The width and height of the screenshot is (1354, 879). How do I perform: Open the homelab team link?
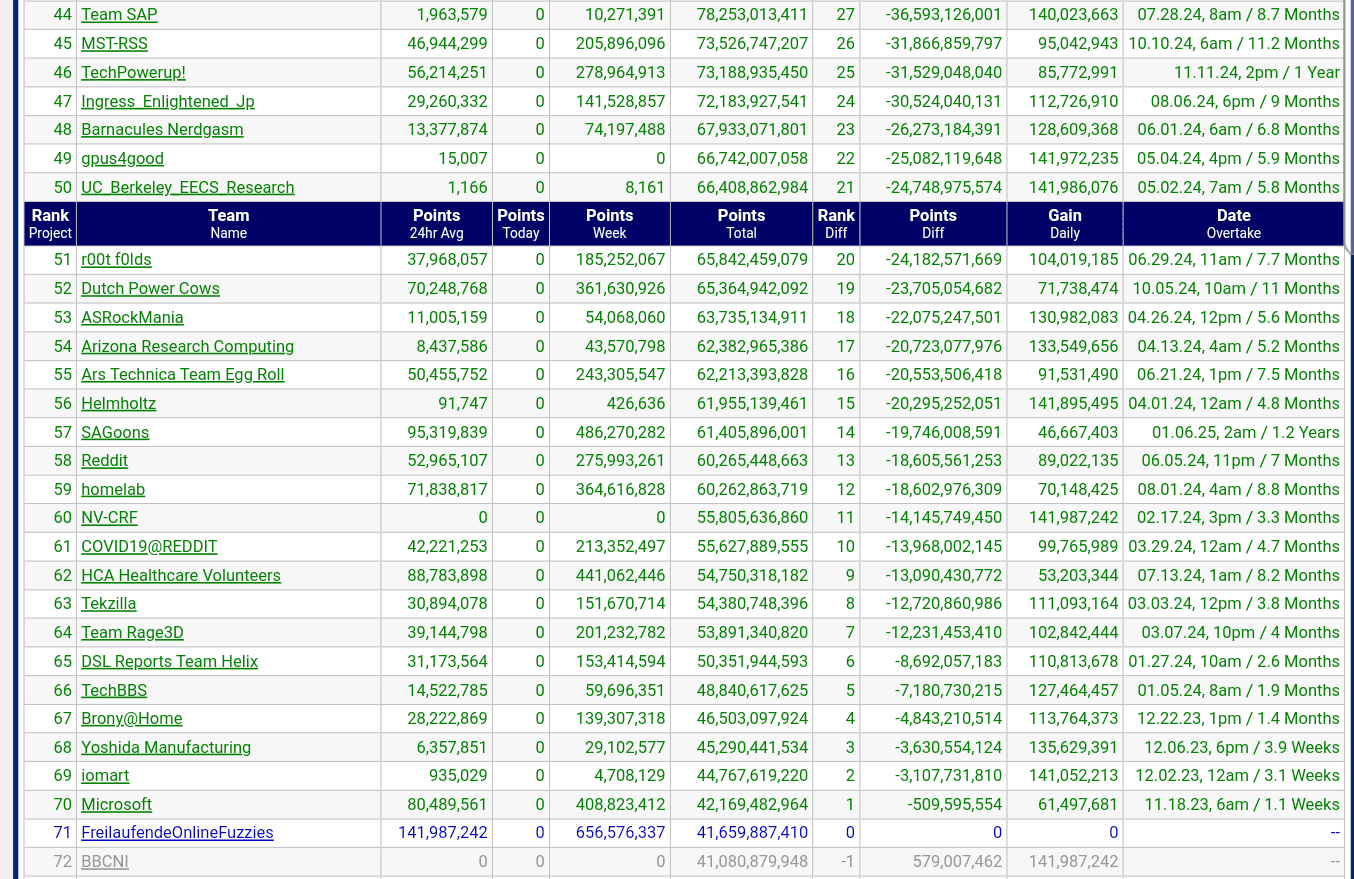click(x=113, y=490)
